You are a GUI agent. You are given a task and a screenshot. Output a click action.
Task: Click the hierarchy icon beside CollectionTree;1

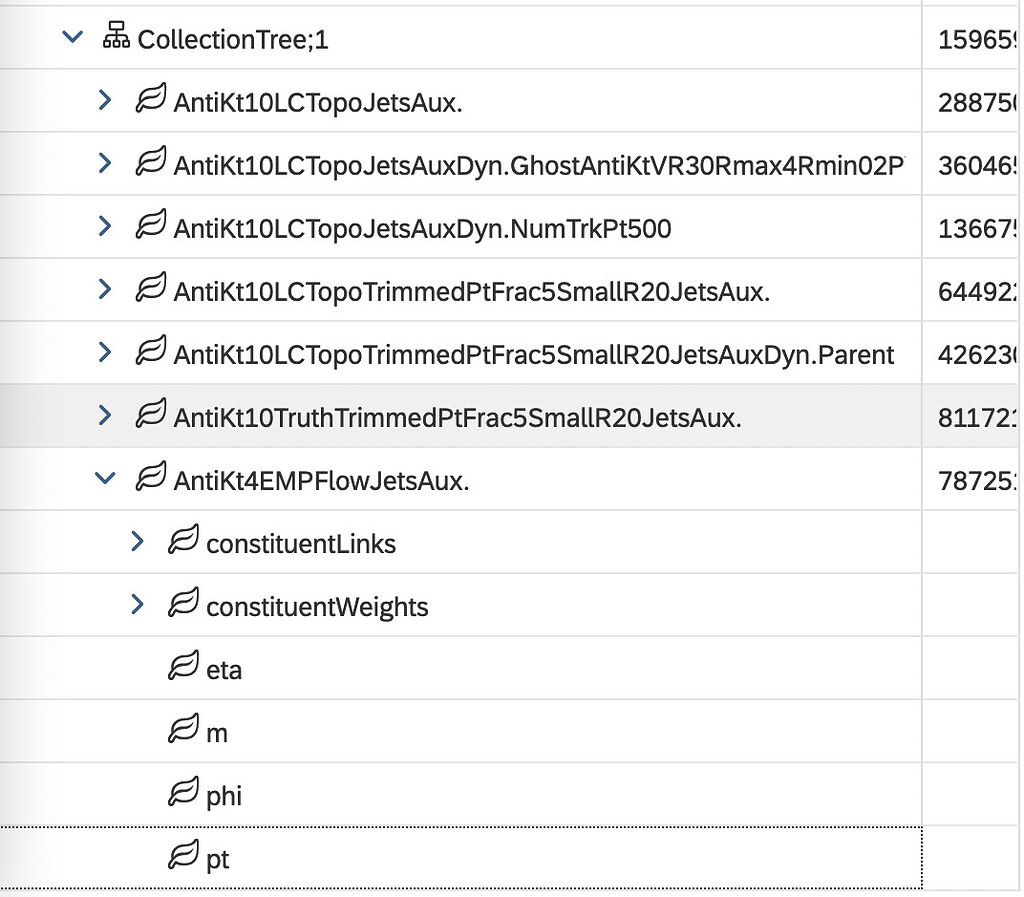(x=114, y=37)
